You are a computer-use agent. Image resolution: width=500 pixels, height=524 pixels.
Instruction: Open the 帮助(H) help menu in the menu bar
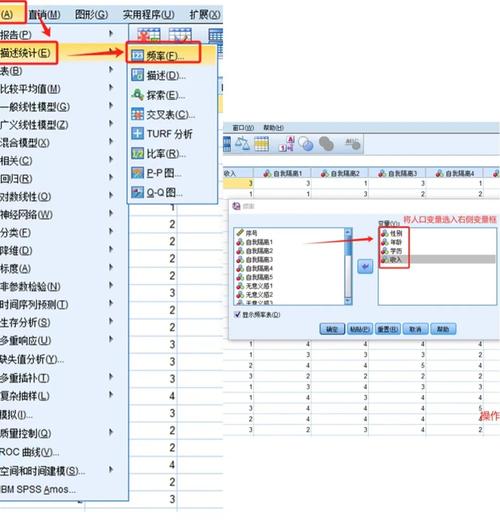coord(273,128)
